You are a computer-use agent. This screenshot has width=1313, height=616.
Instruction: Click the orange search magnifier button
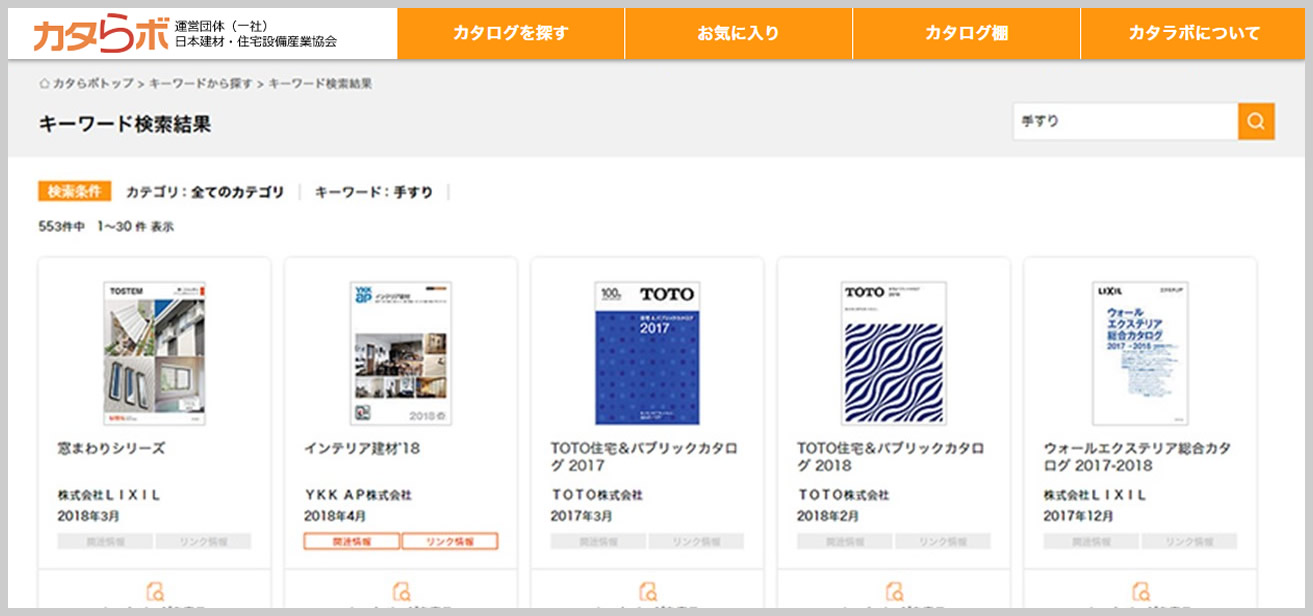pyautogui.click(x=1256, y=121)
